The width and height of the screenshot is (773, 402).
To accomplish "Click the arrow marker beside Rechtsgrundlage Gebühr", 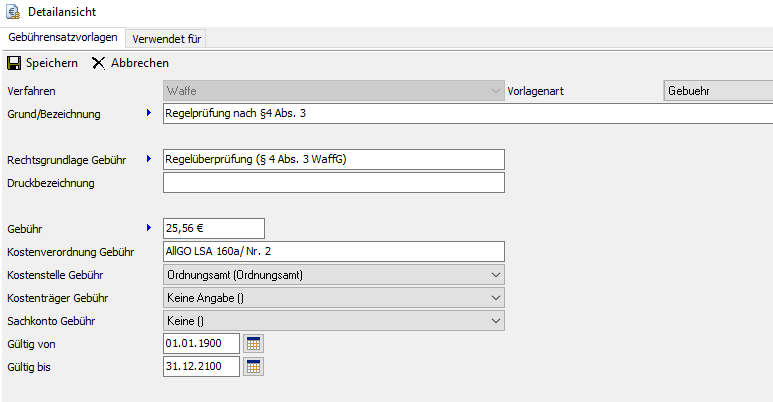I will [x=150, y=159].
